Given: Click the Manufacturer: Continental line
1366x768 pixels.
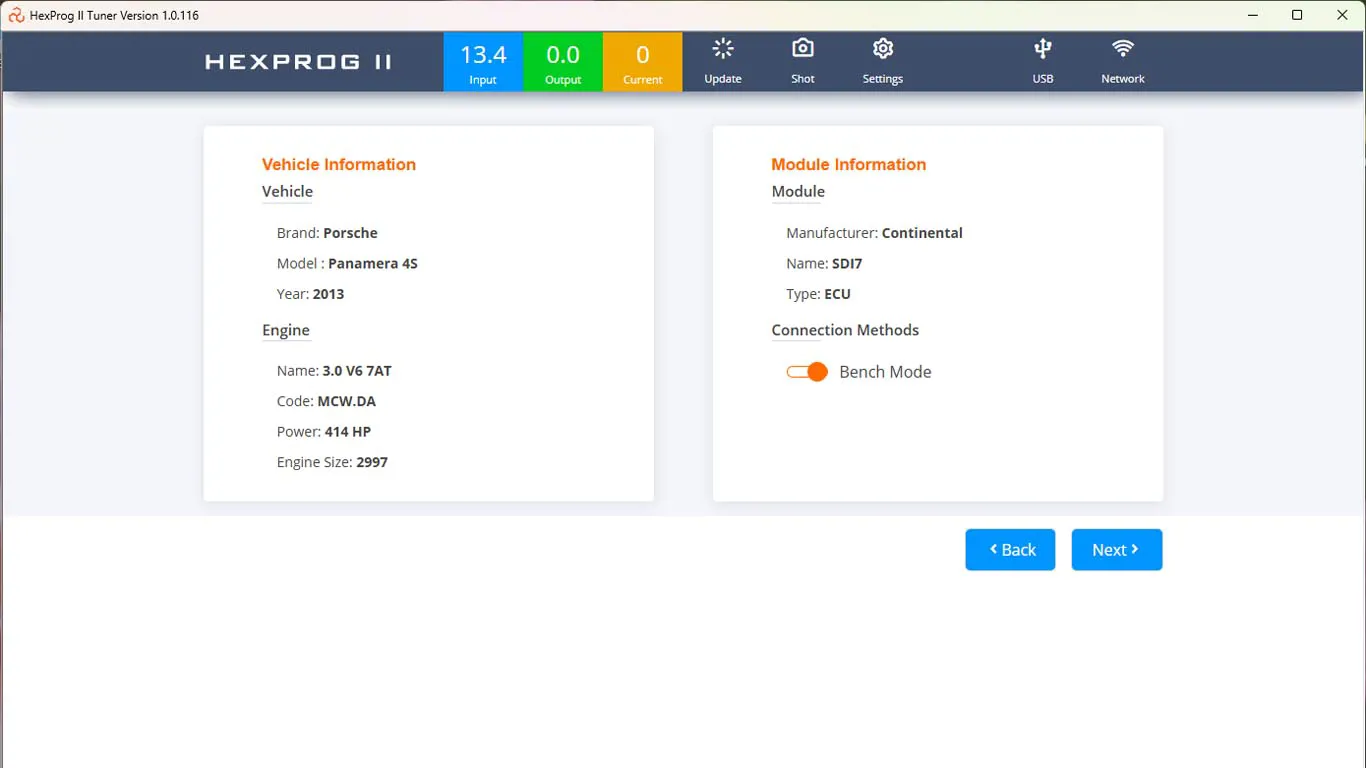Looking at the screenshot, I should 874,233.
